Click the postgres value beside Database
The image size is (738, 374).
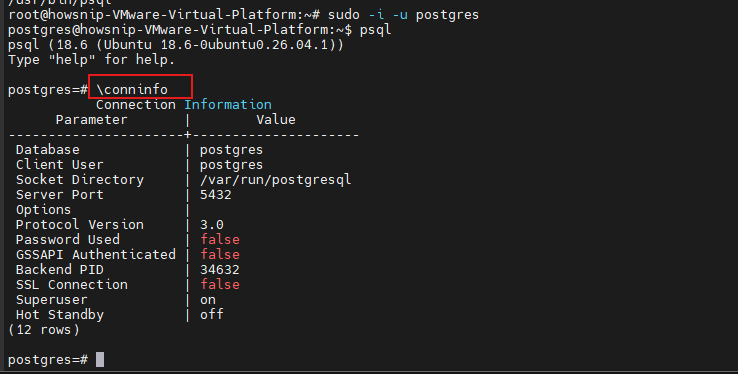click(x=231, y=150)
